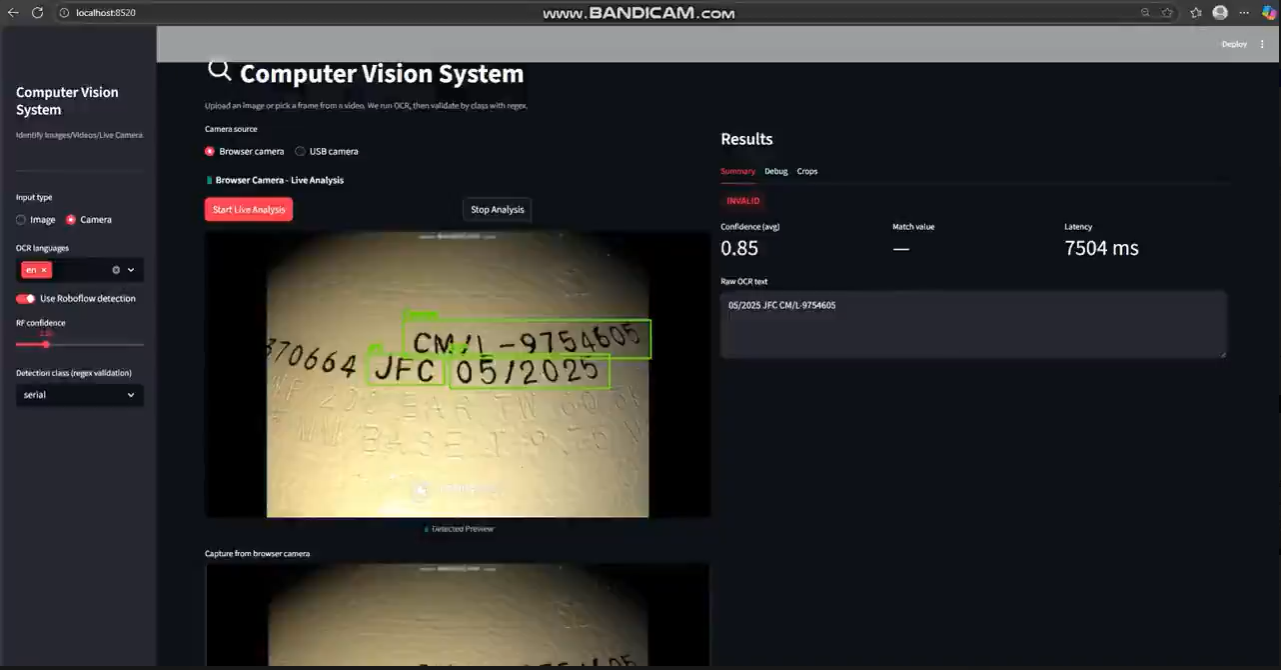This screenshot has width=1281, height=670.
Task: Adjust the RF confidence slider handle
Action: tap(46, 344)
